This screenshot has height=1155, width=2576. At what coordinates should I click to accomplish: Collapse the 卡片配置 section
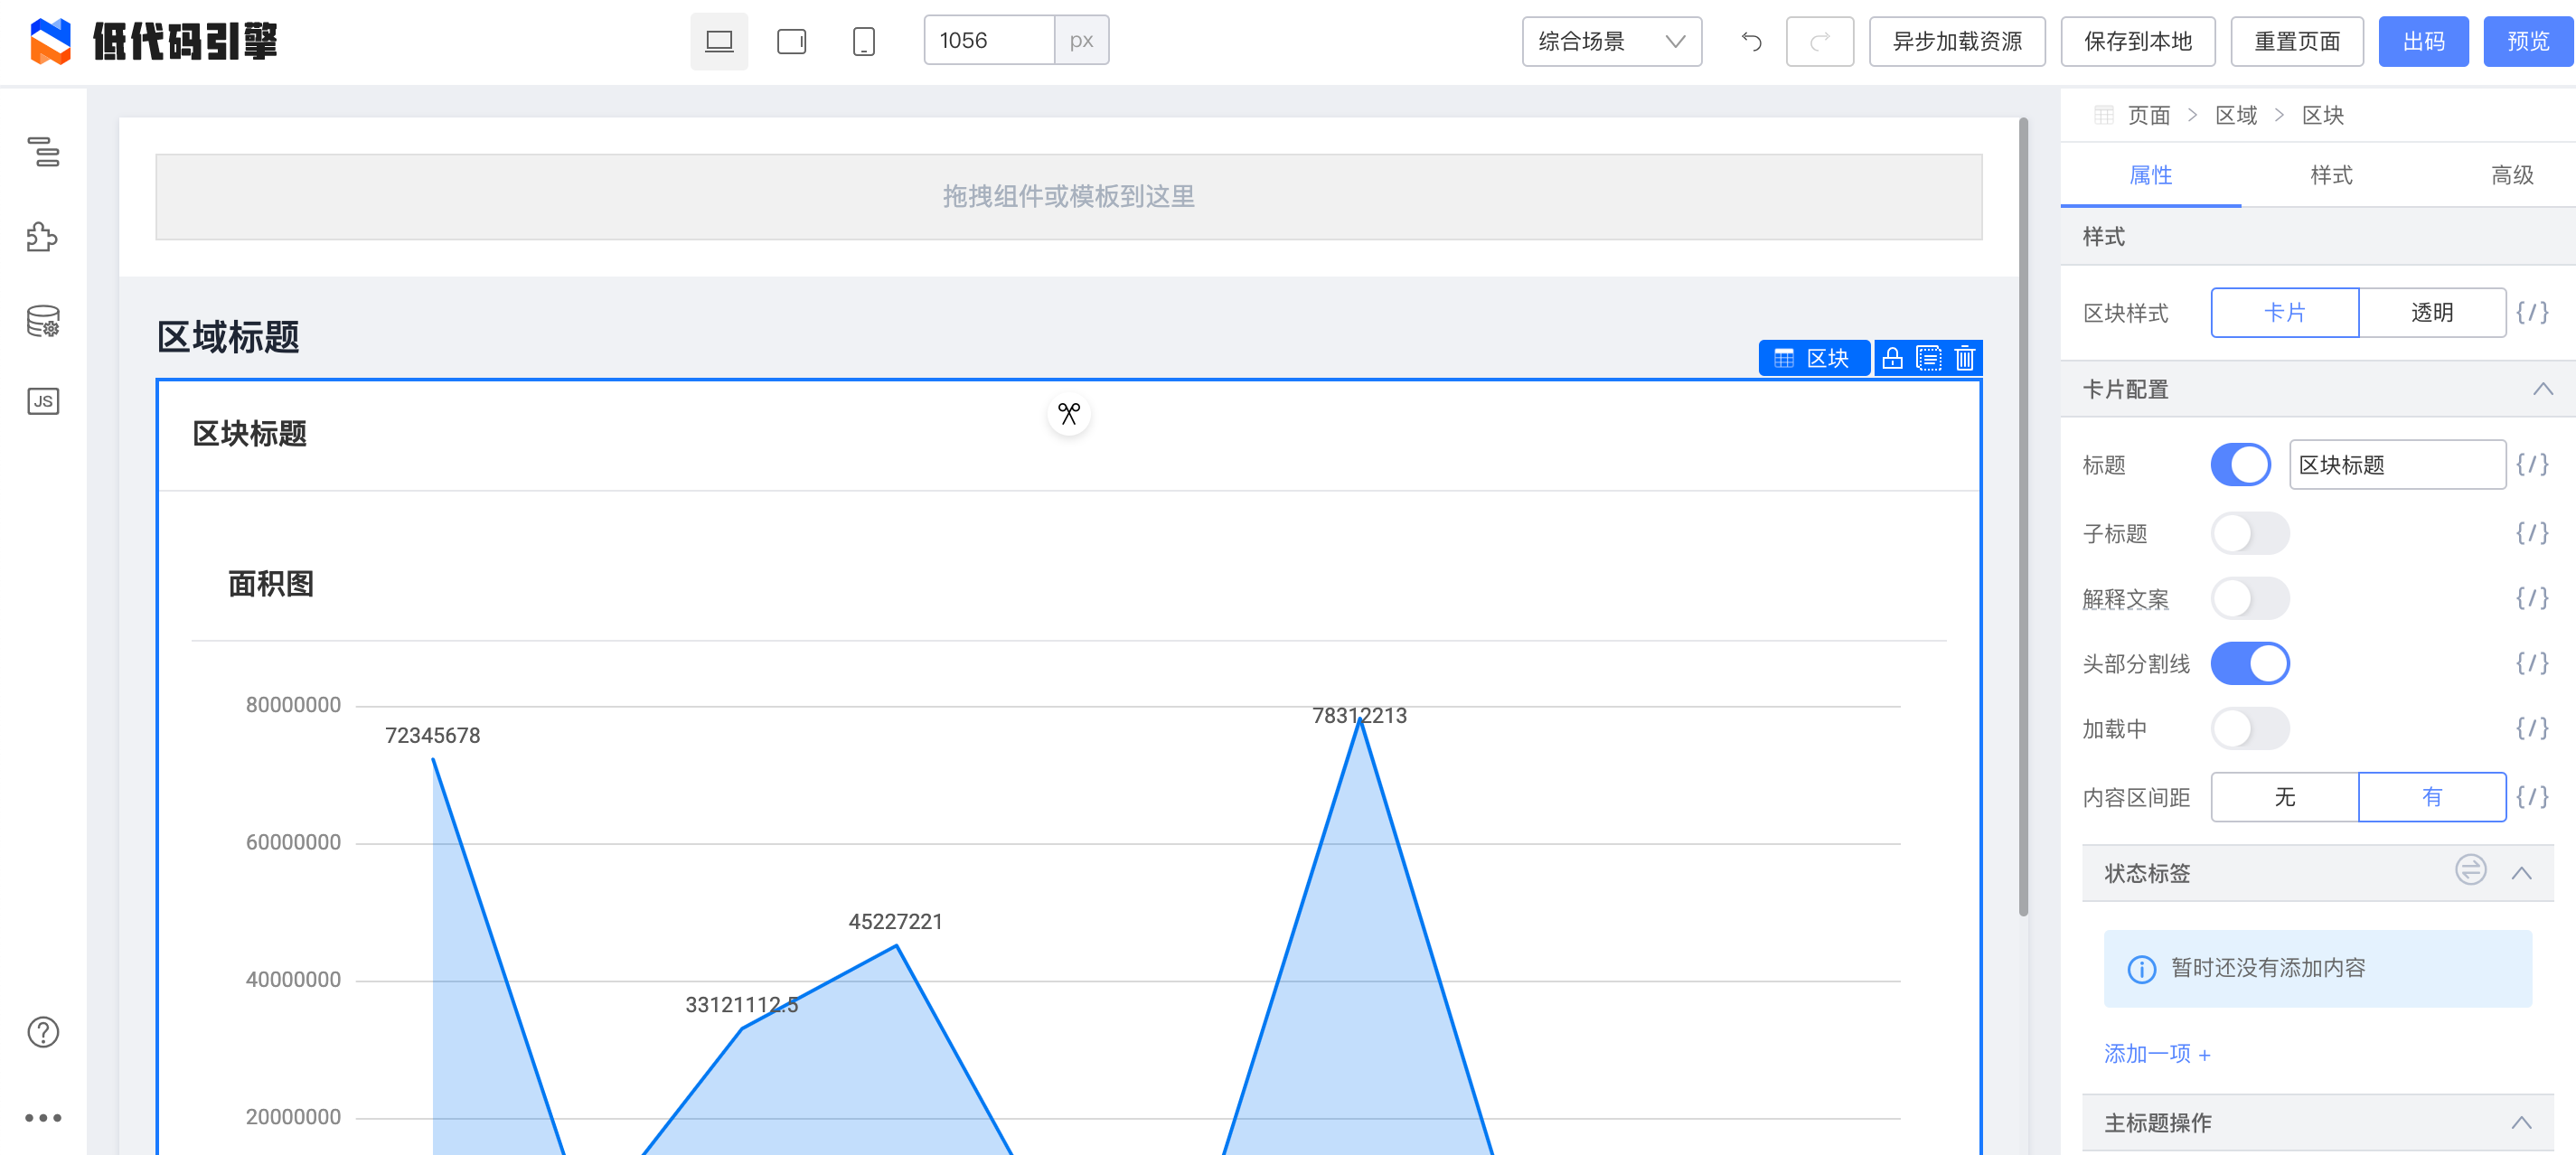pyautogui.click(x=2542, y=389)
